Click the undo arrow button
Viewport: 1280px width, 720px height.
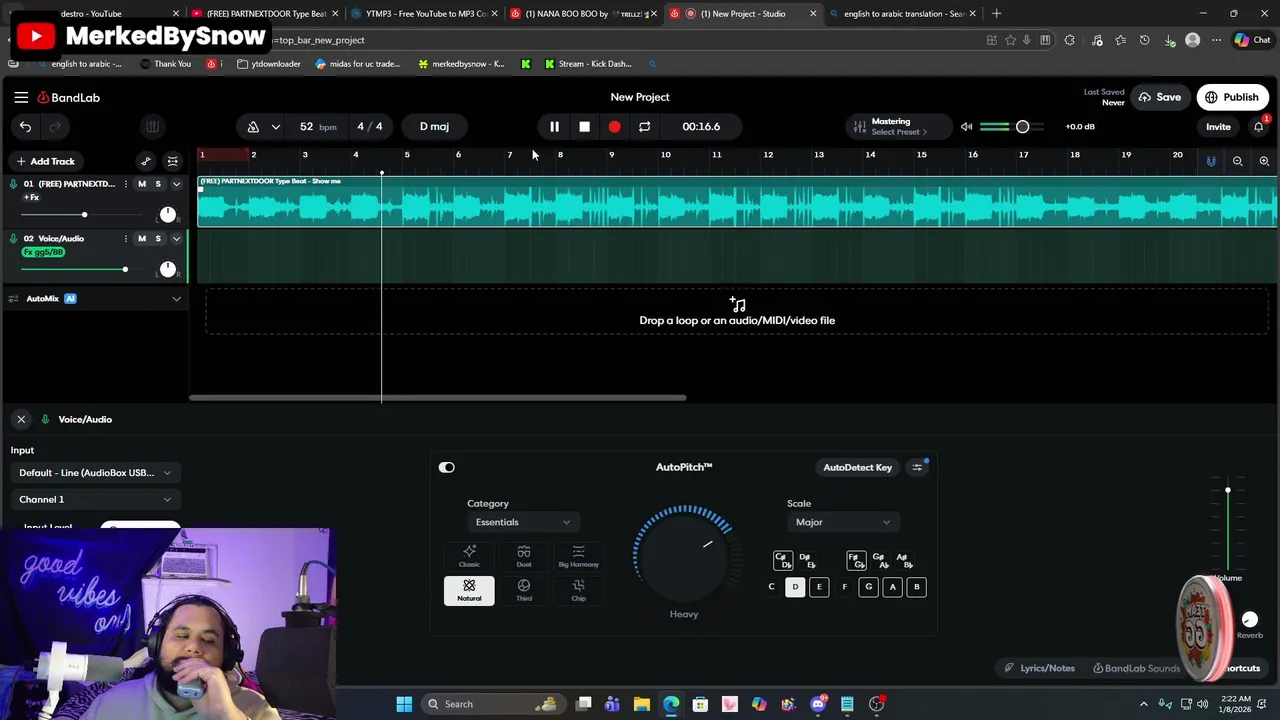(x=25, y=126)
